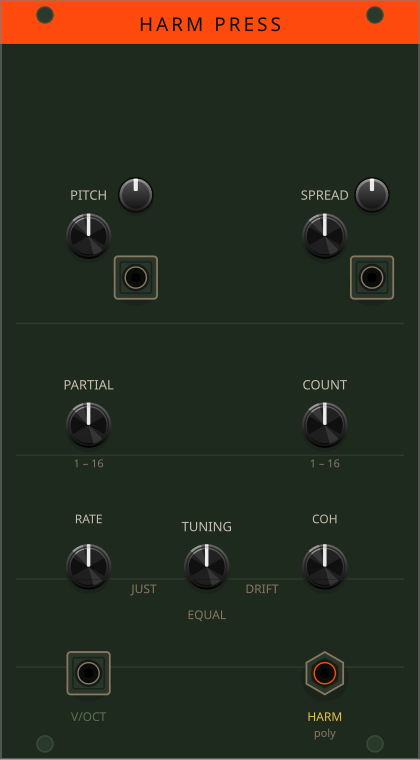
Task: Click the DRIFT tuning label
Action: pyautogui.click(x=262, y=589)
